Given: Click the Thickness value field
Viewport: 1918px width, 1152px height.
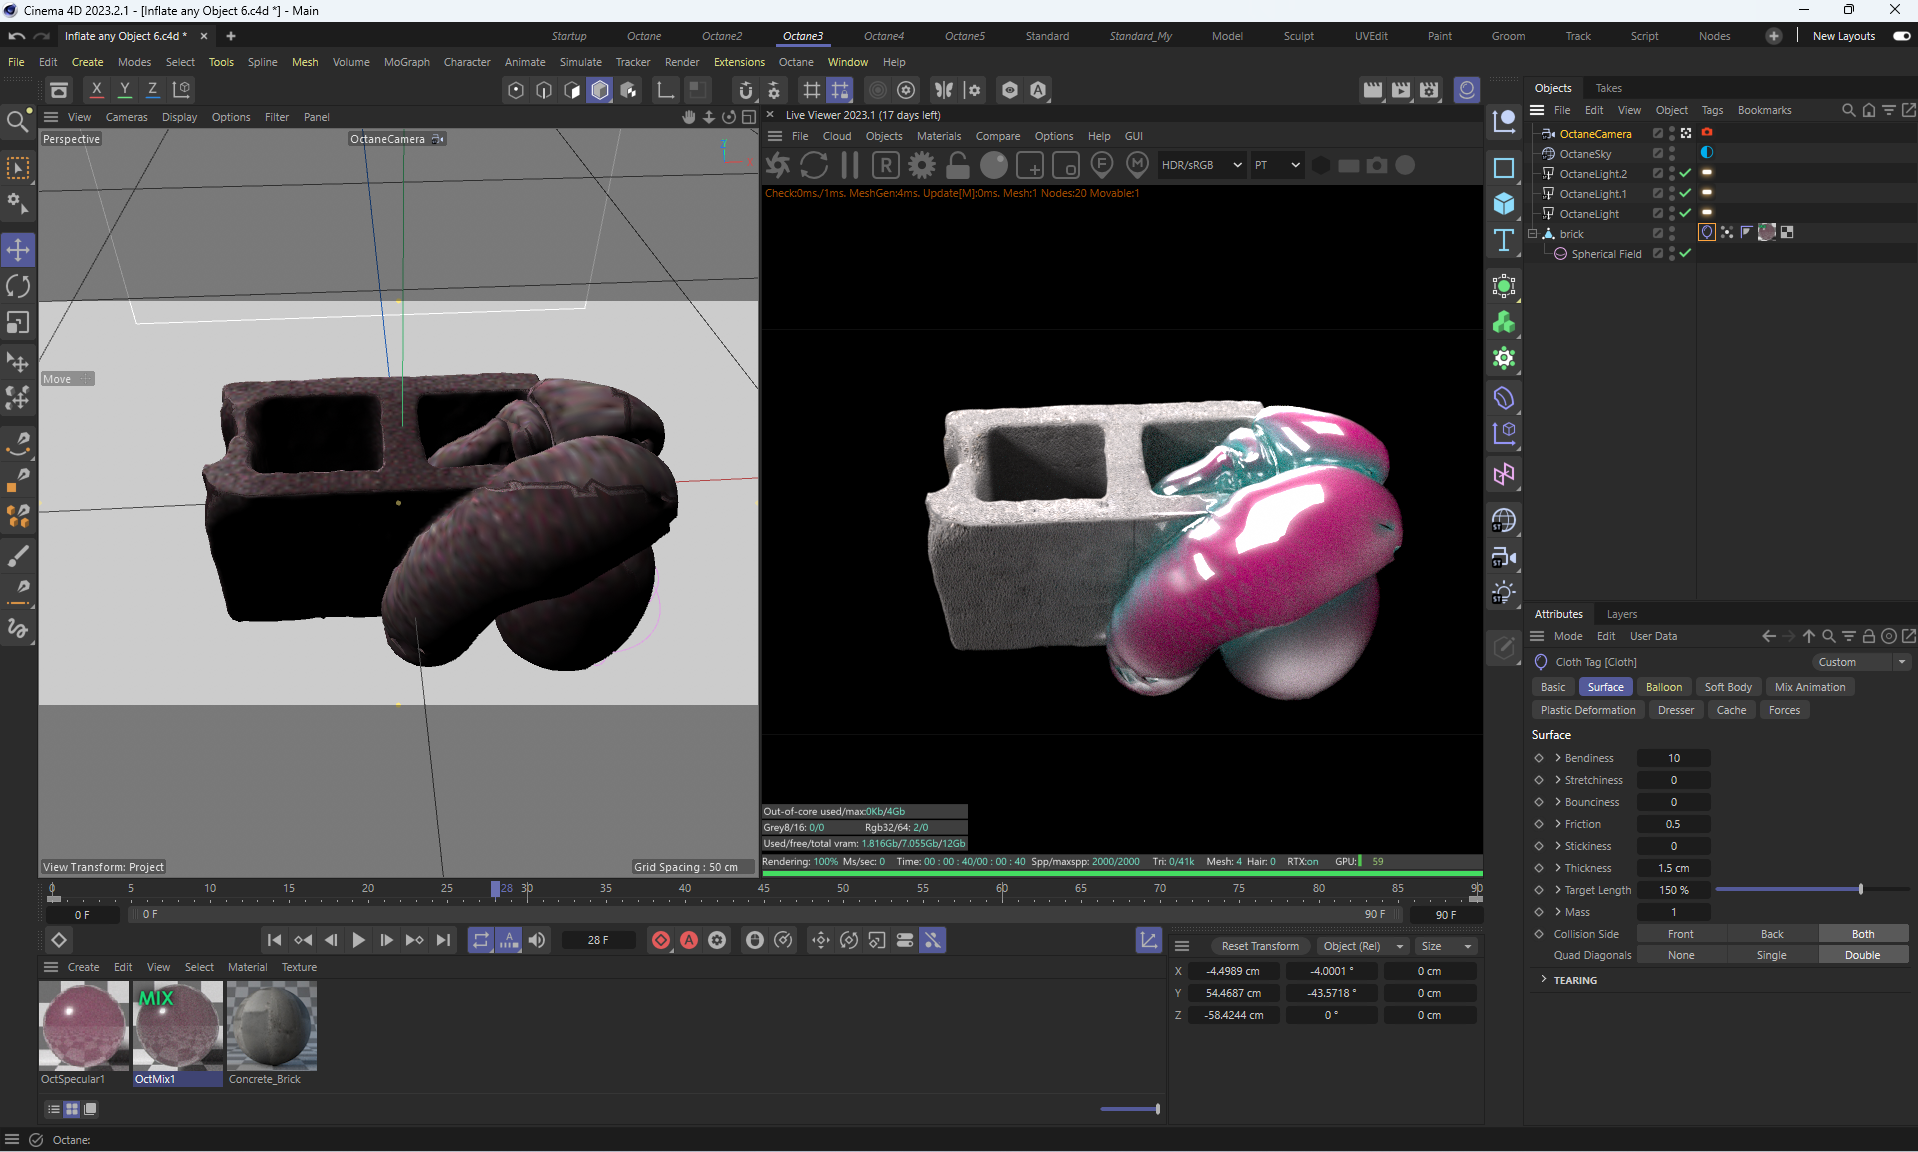Looking at the screenshot, I should [x=1673, y=868].
